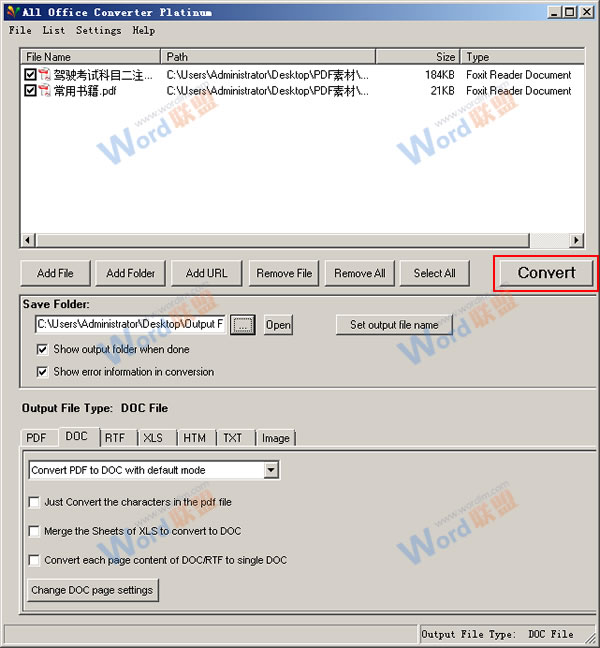This screenshot has height=648, width=600.
Task: Sort by the Path column header
Action: (268, 57)
